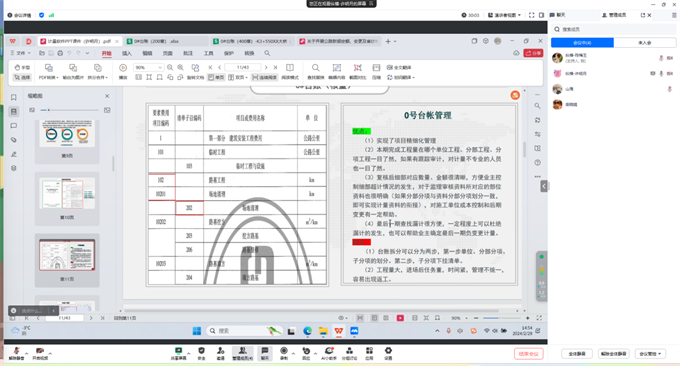Expand share screen options arrow
Viewport: 680px width, 366px height.
(x=188, y=353)
